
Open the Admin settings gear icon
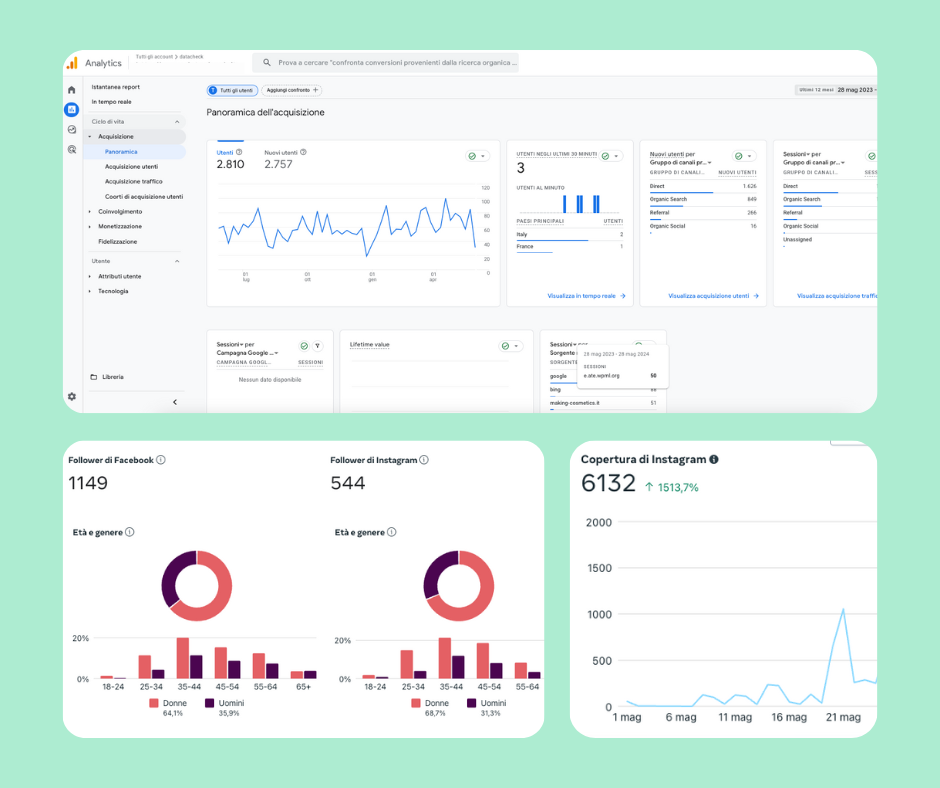[x=72, y=396]
